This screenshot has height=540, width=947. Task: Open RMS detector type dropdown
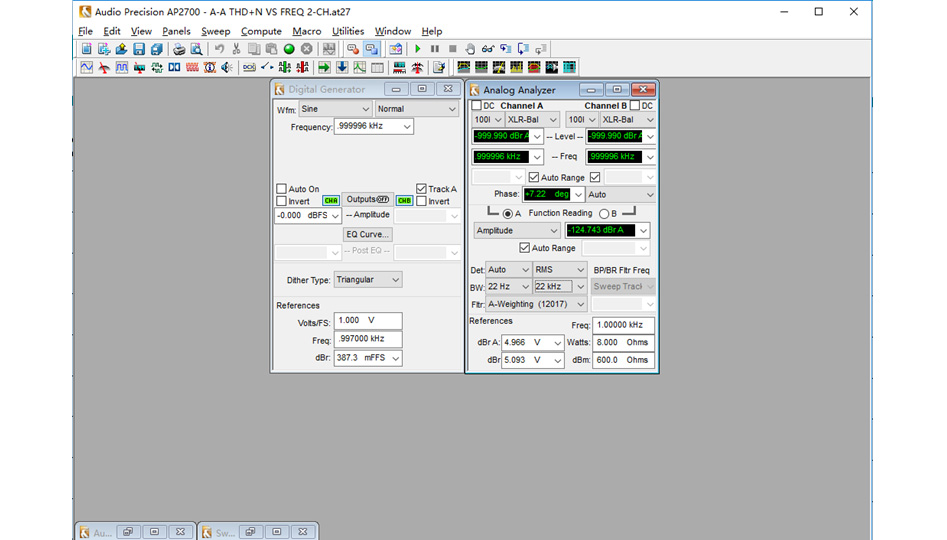click(560, 269)
